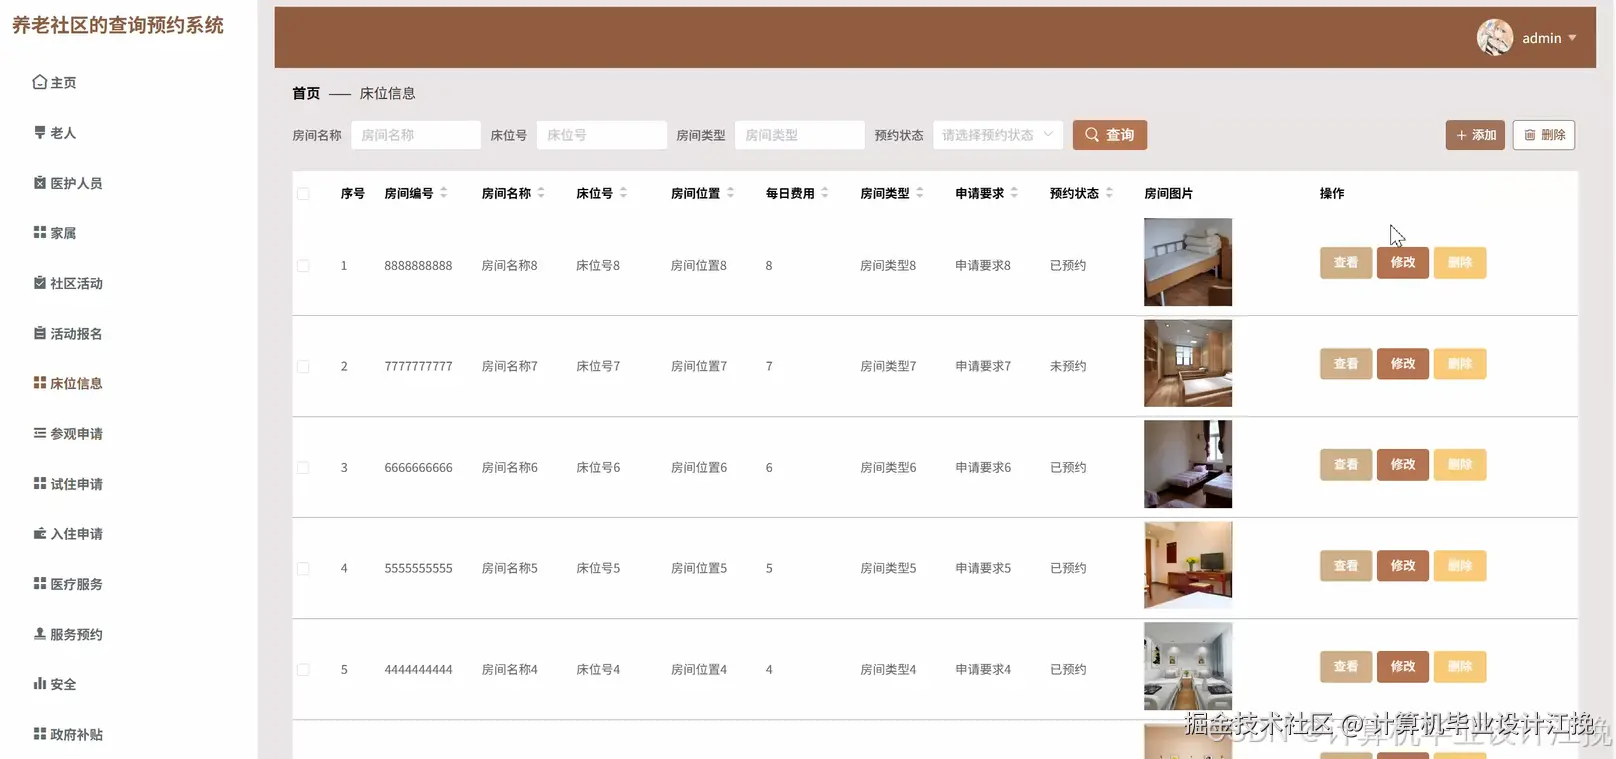Open room photo of 房间名称4

[1188, 666]
